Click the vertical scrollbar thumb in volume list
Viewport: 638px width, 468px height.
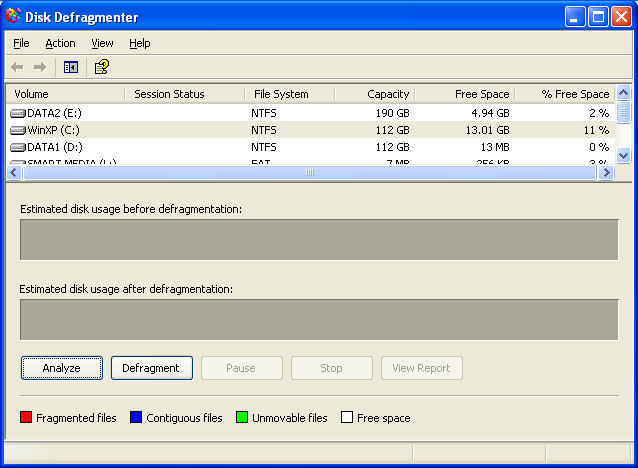[623, 112]
